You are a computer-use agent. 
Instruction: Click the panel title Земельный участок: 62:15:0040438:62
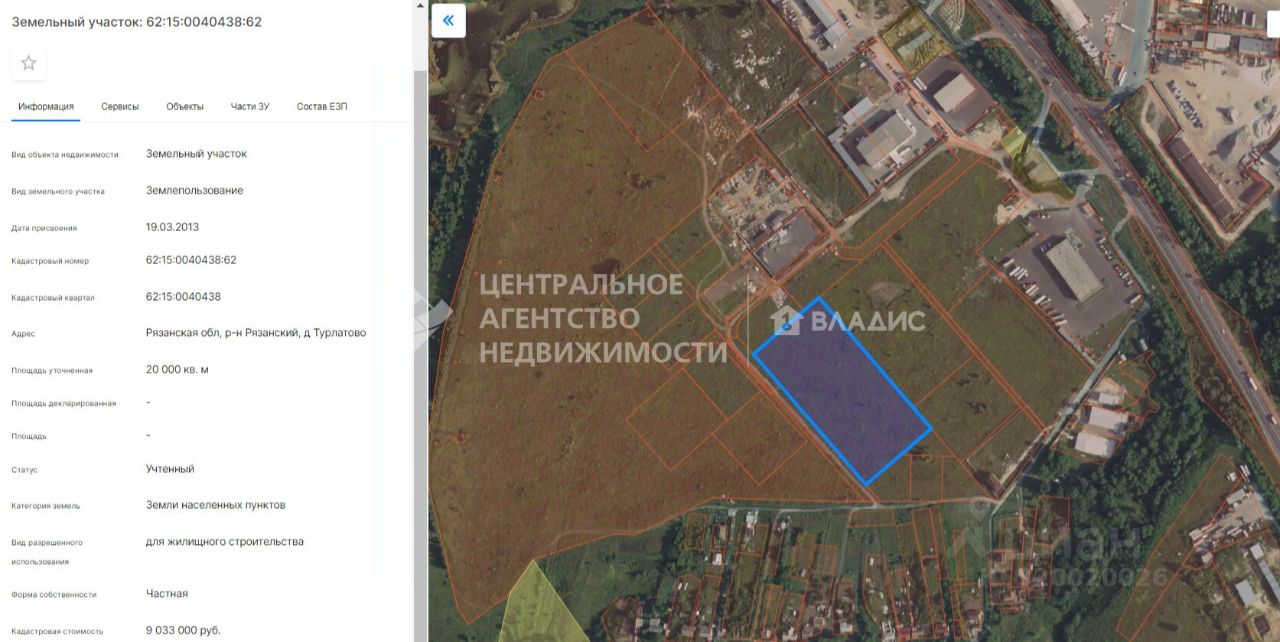137,21
